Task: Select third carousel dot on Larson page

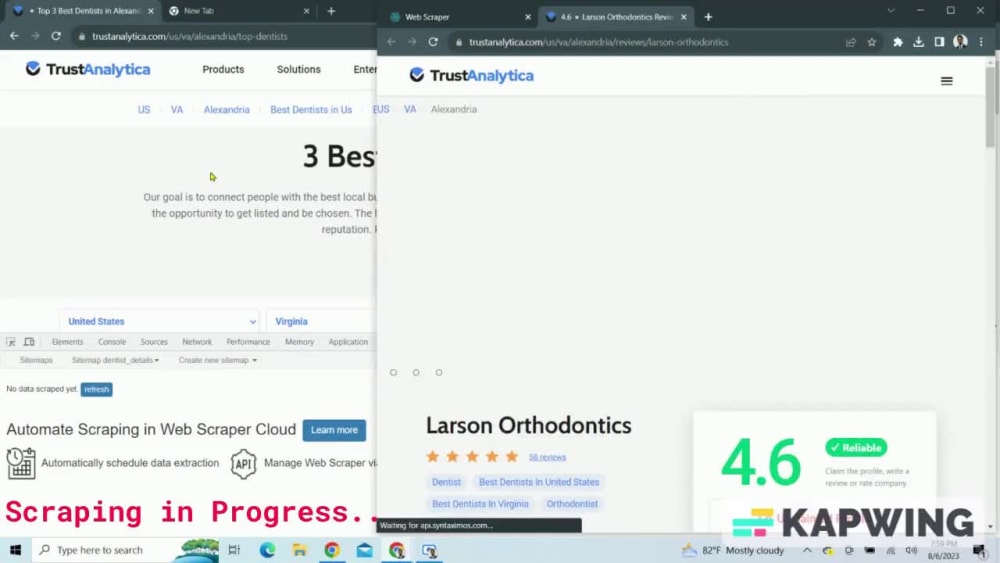Action: pos(439,372)
